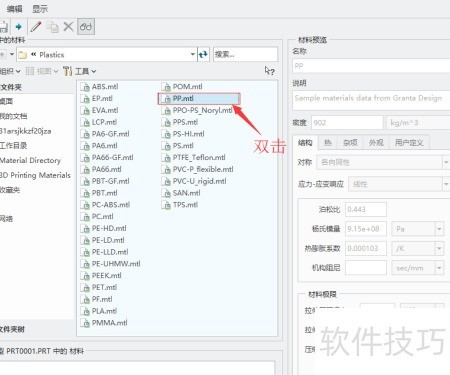The image size is (450, 375).
Task: Click the blue arrow assign icon
Action: (19, 27)
